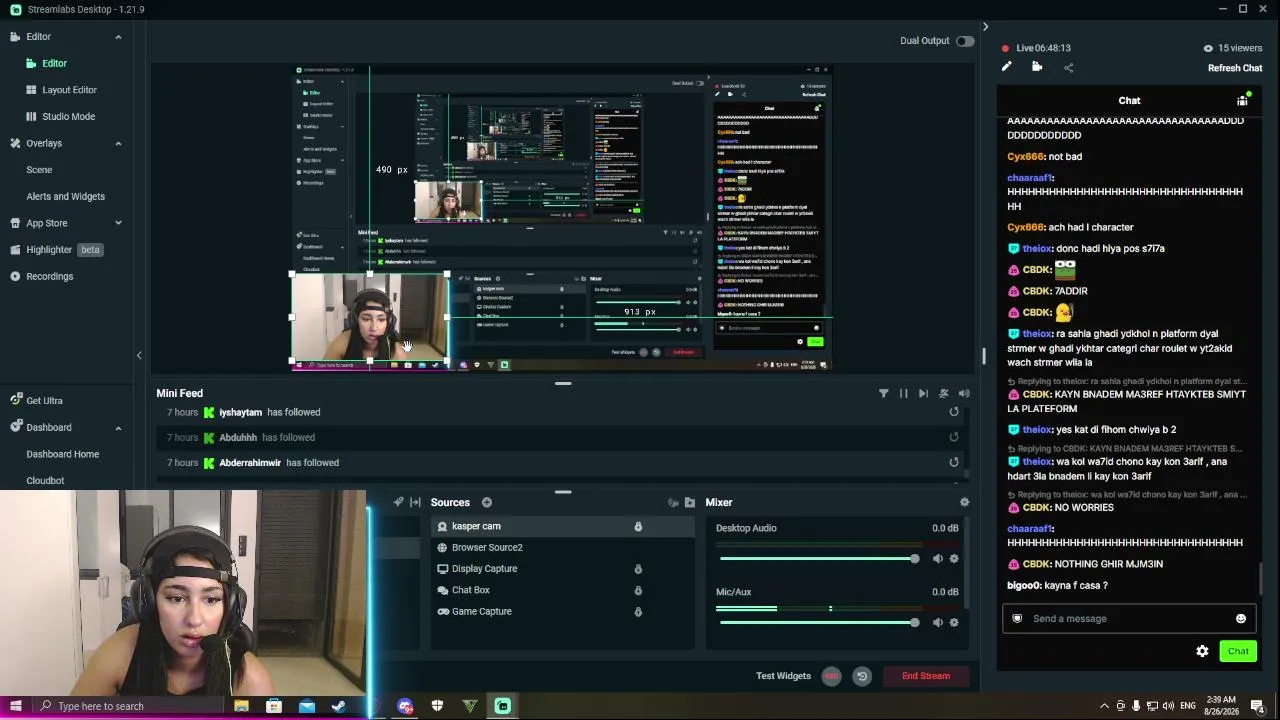The height and width of the screenshot is (720, 1280).
Task: Click the Windows Start button
Action: [x=15, y=706]
